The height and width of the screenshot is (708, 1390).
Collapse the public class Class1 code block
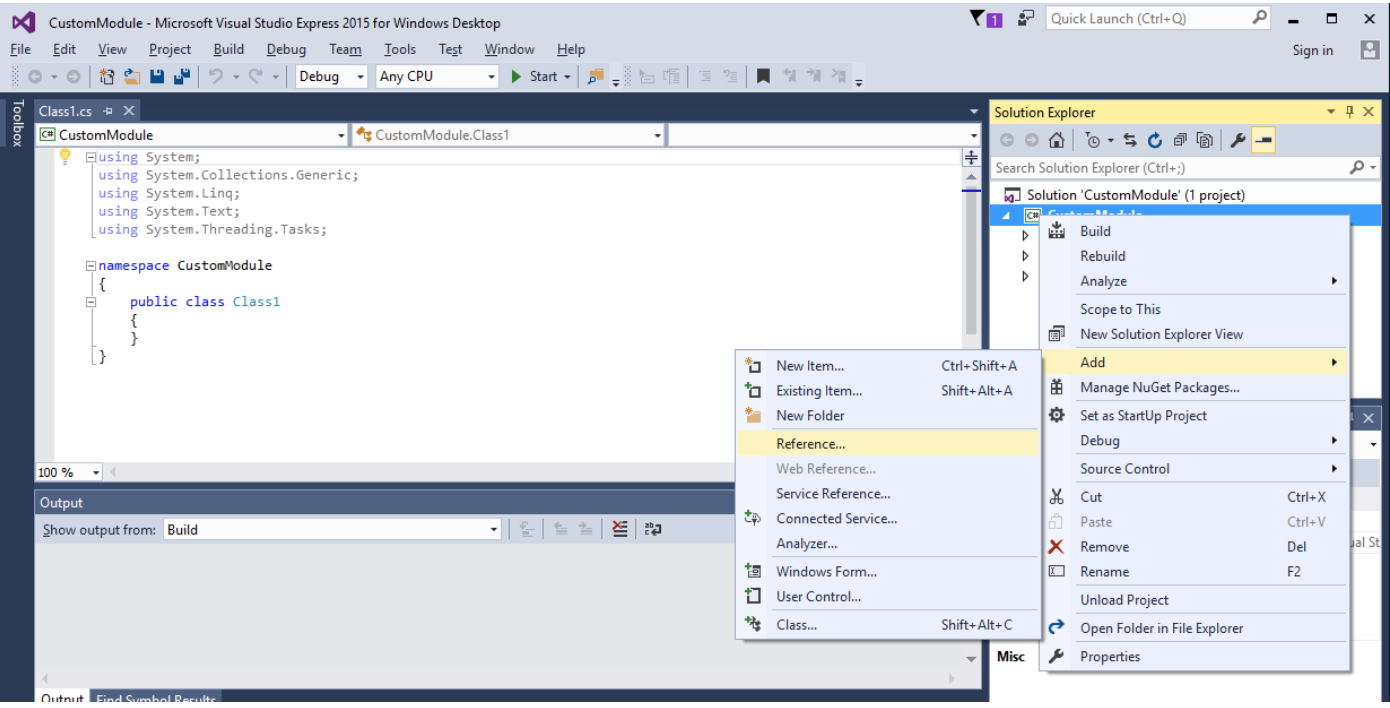coord(91,302)
